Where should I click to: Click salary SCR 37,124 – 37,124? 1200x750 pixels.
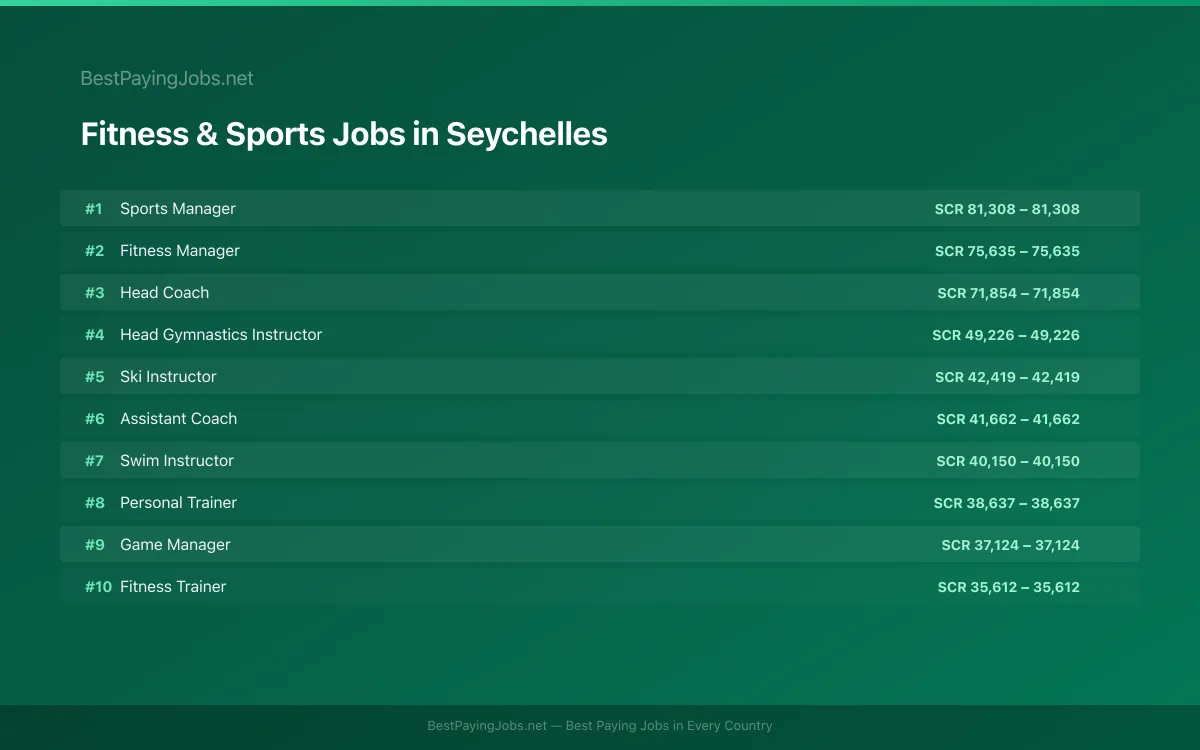click(1010, 545)
